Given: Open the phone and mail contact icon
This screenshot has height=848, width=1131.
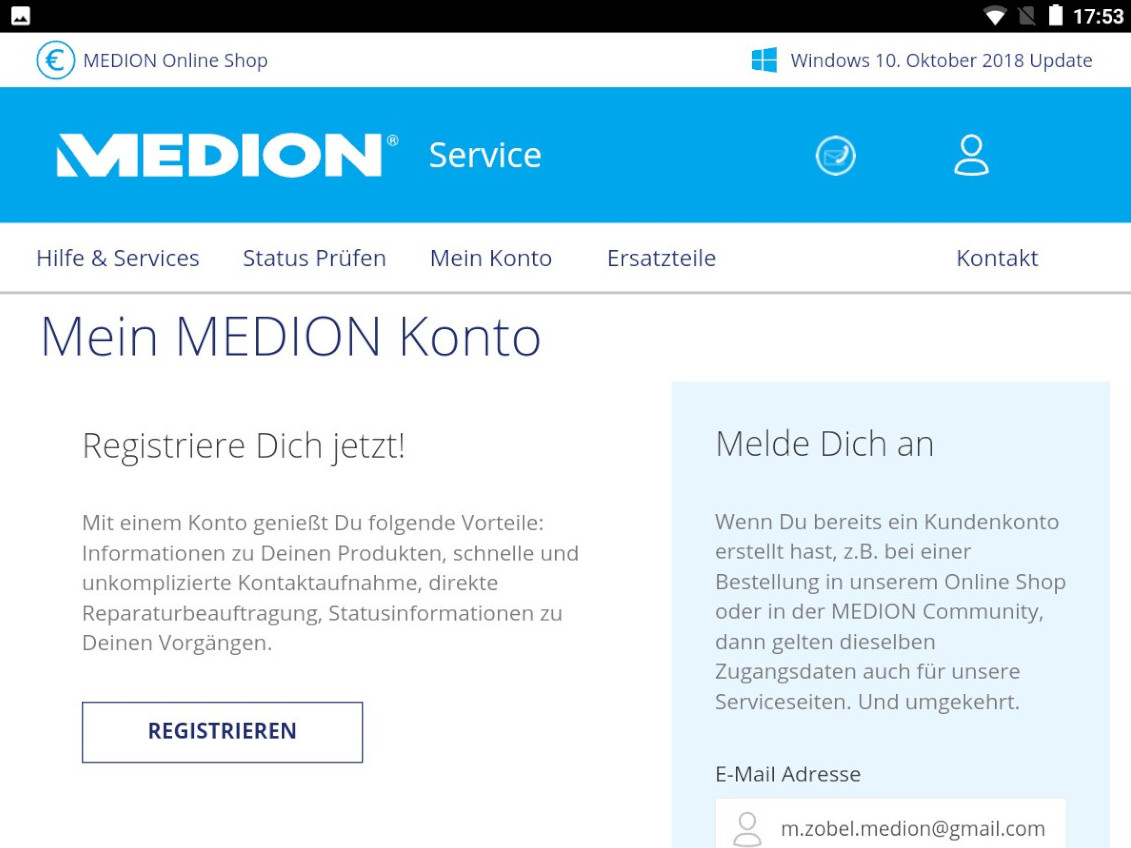Looking at the screenshot, I should pos(835,156).
